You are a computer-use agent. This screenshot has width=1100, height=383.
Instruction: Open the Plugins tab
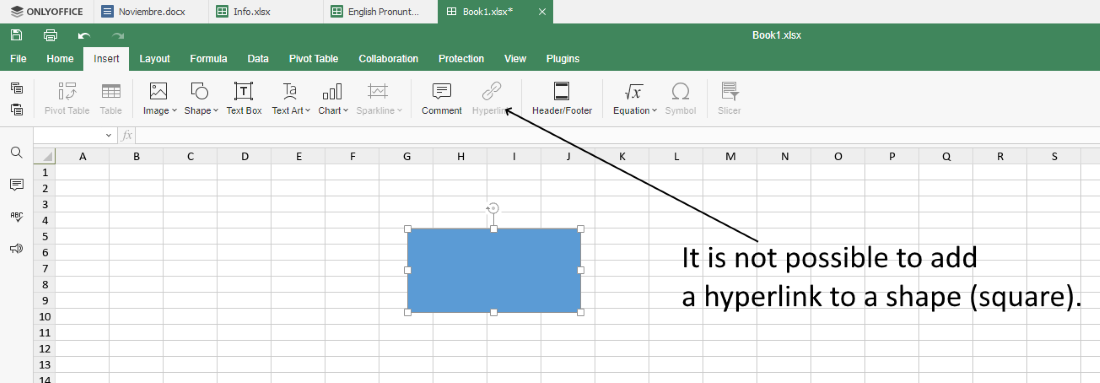pyautogui.click(x=563, y=59)
